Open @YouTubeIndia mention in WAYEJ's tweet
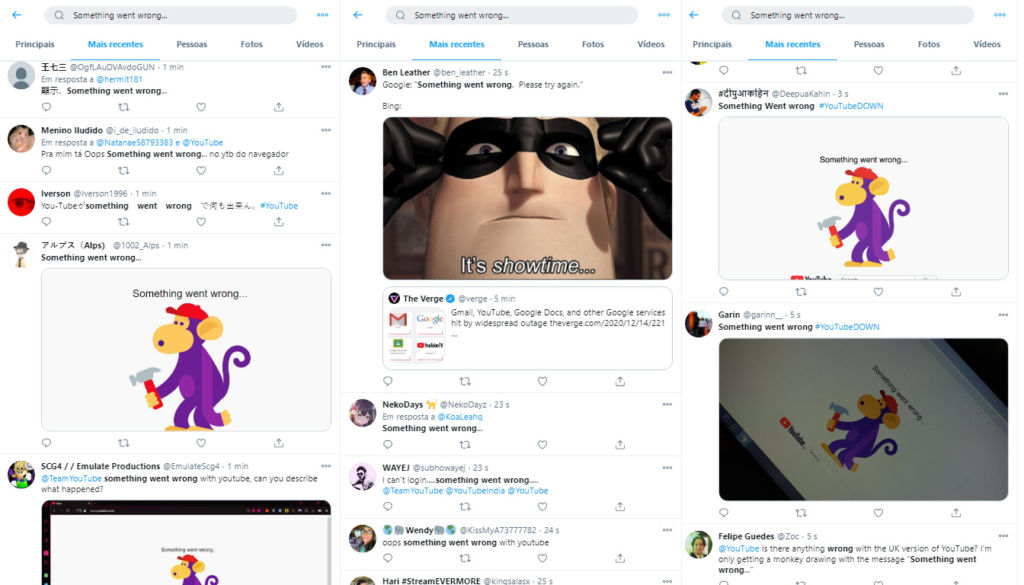Screen dimensions: 1024x585 [475, 491]
